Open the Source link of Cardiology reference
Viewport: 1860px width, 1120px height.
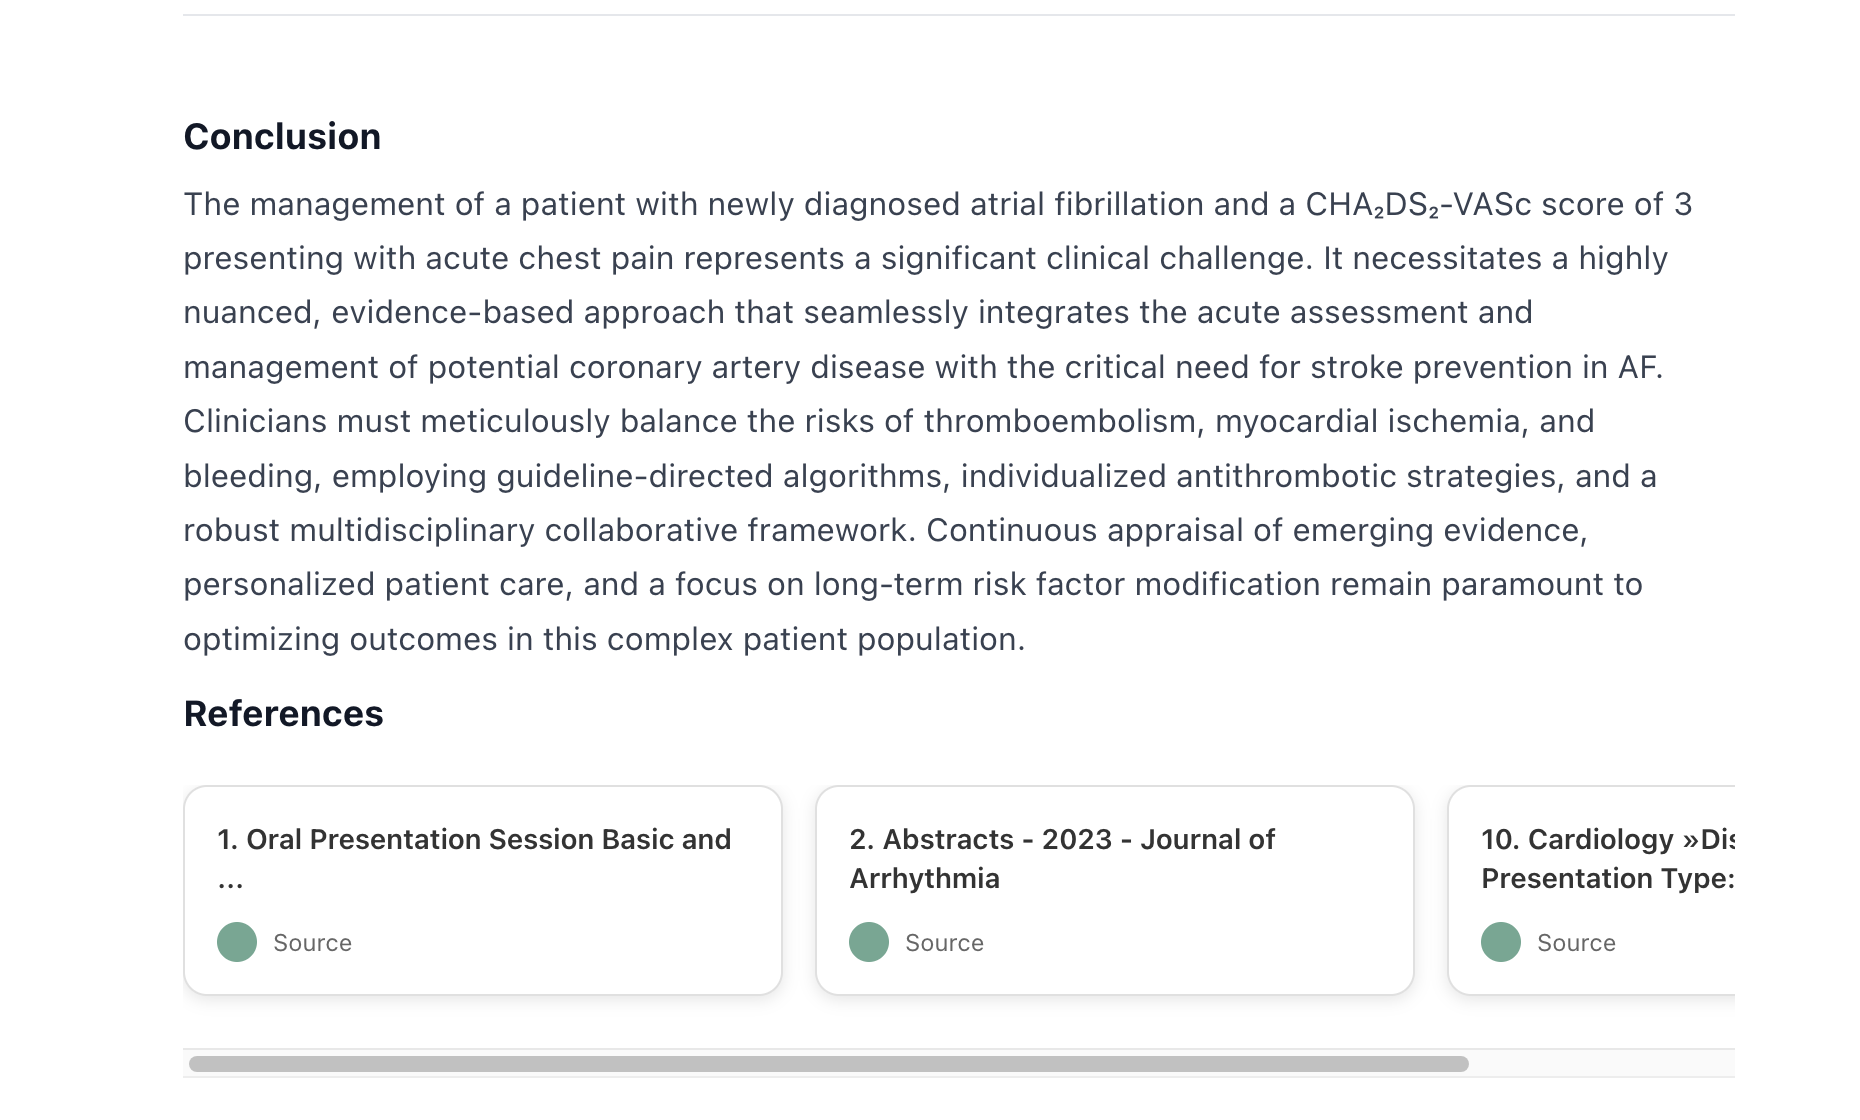(x=1576, y=943)
